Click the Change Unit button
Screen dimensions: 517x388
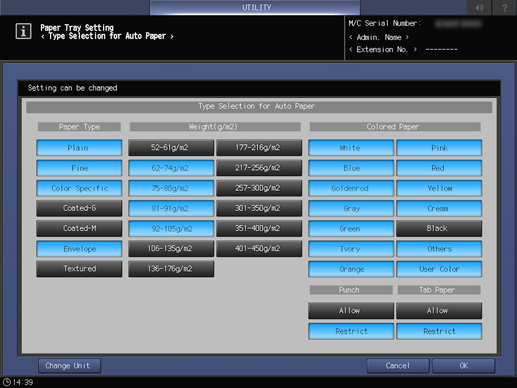click(69, 366)
